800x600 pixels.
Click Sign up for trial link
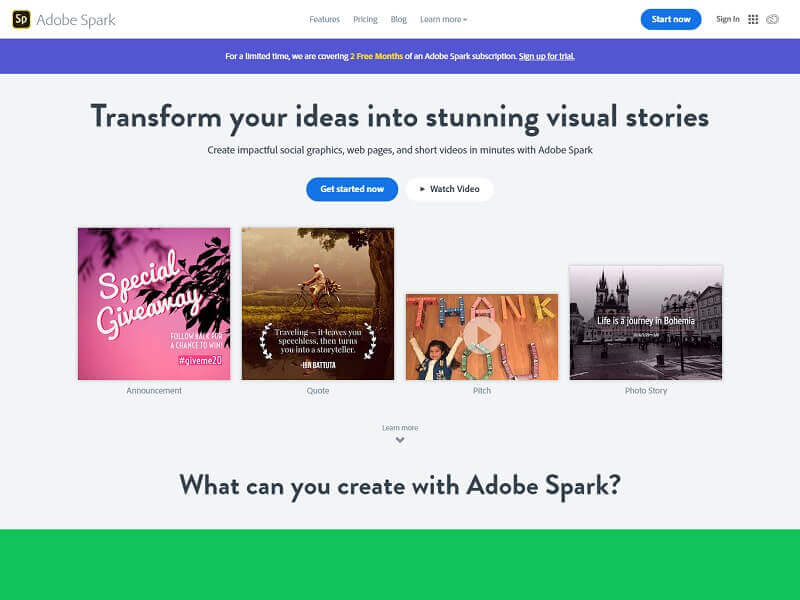[546, 56]
